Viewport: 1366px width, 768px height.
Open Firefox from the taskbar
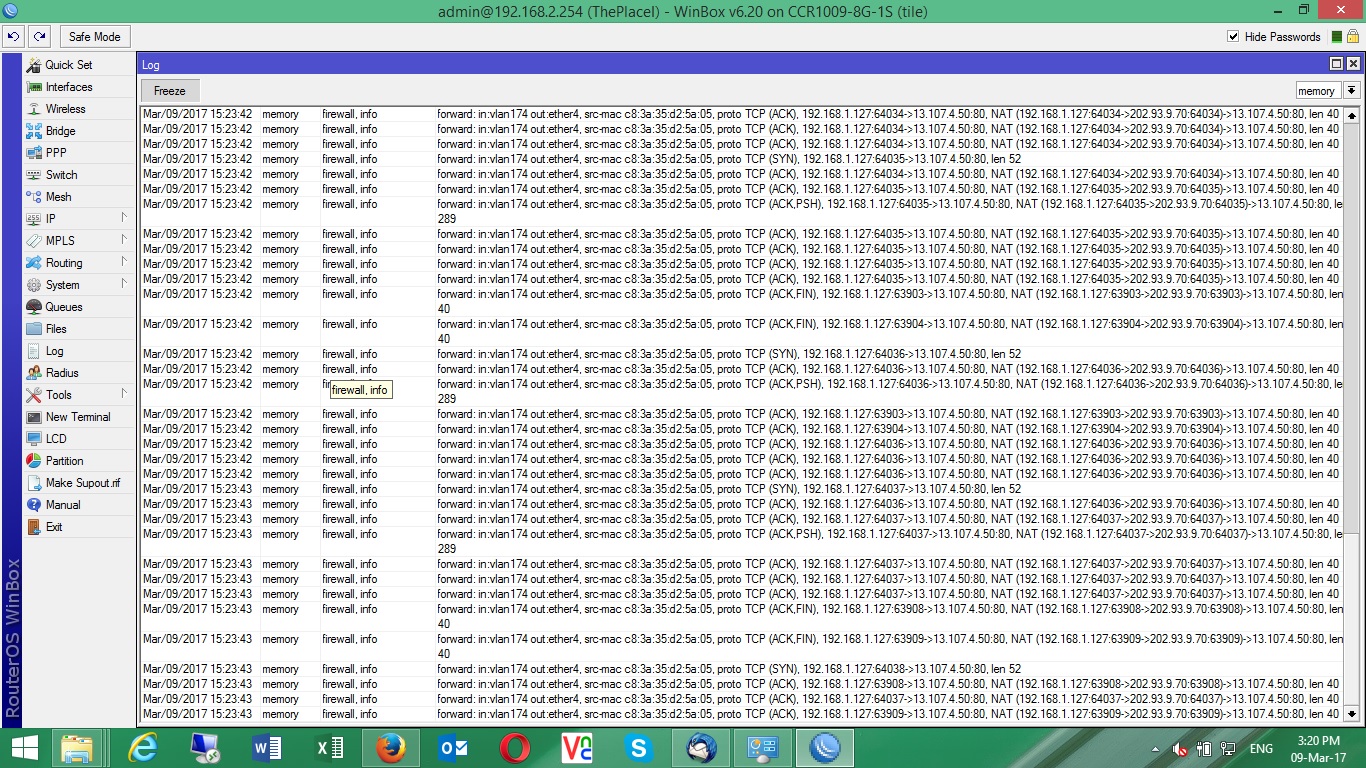point(391,748)
